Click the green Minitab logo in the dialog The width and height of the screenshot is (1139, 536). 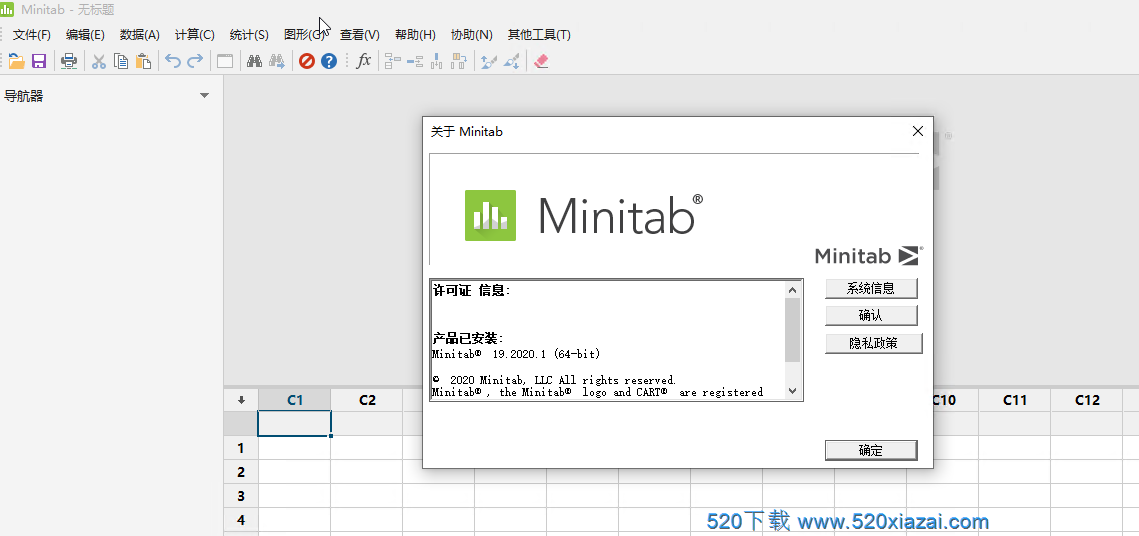(490, 216)
